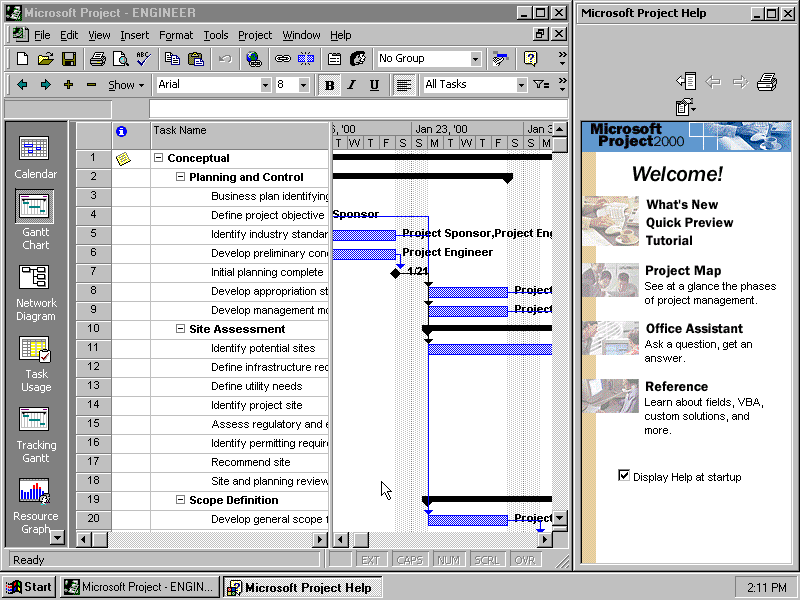Open Tracking Gantt view
800x600 pixels.
click(35, 435)
